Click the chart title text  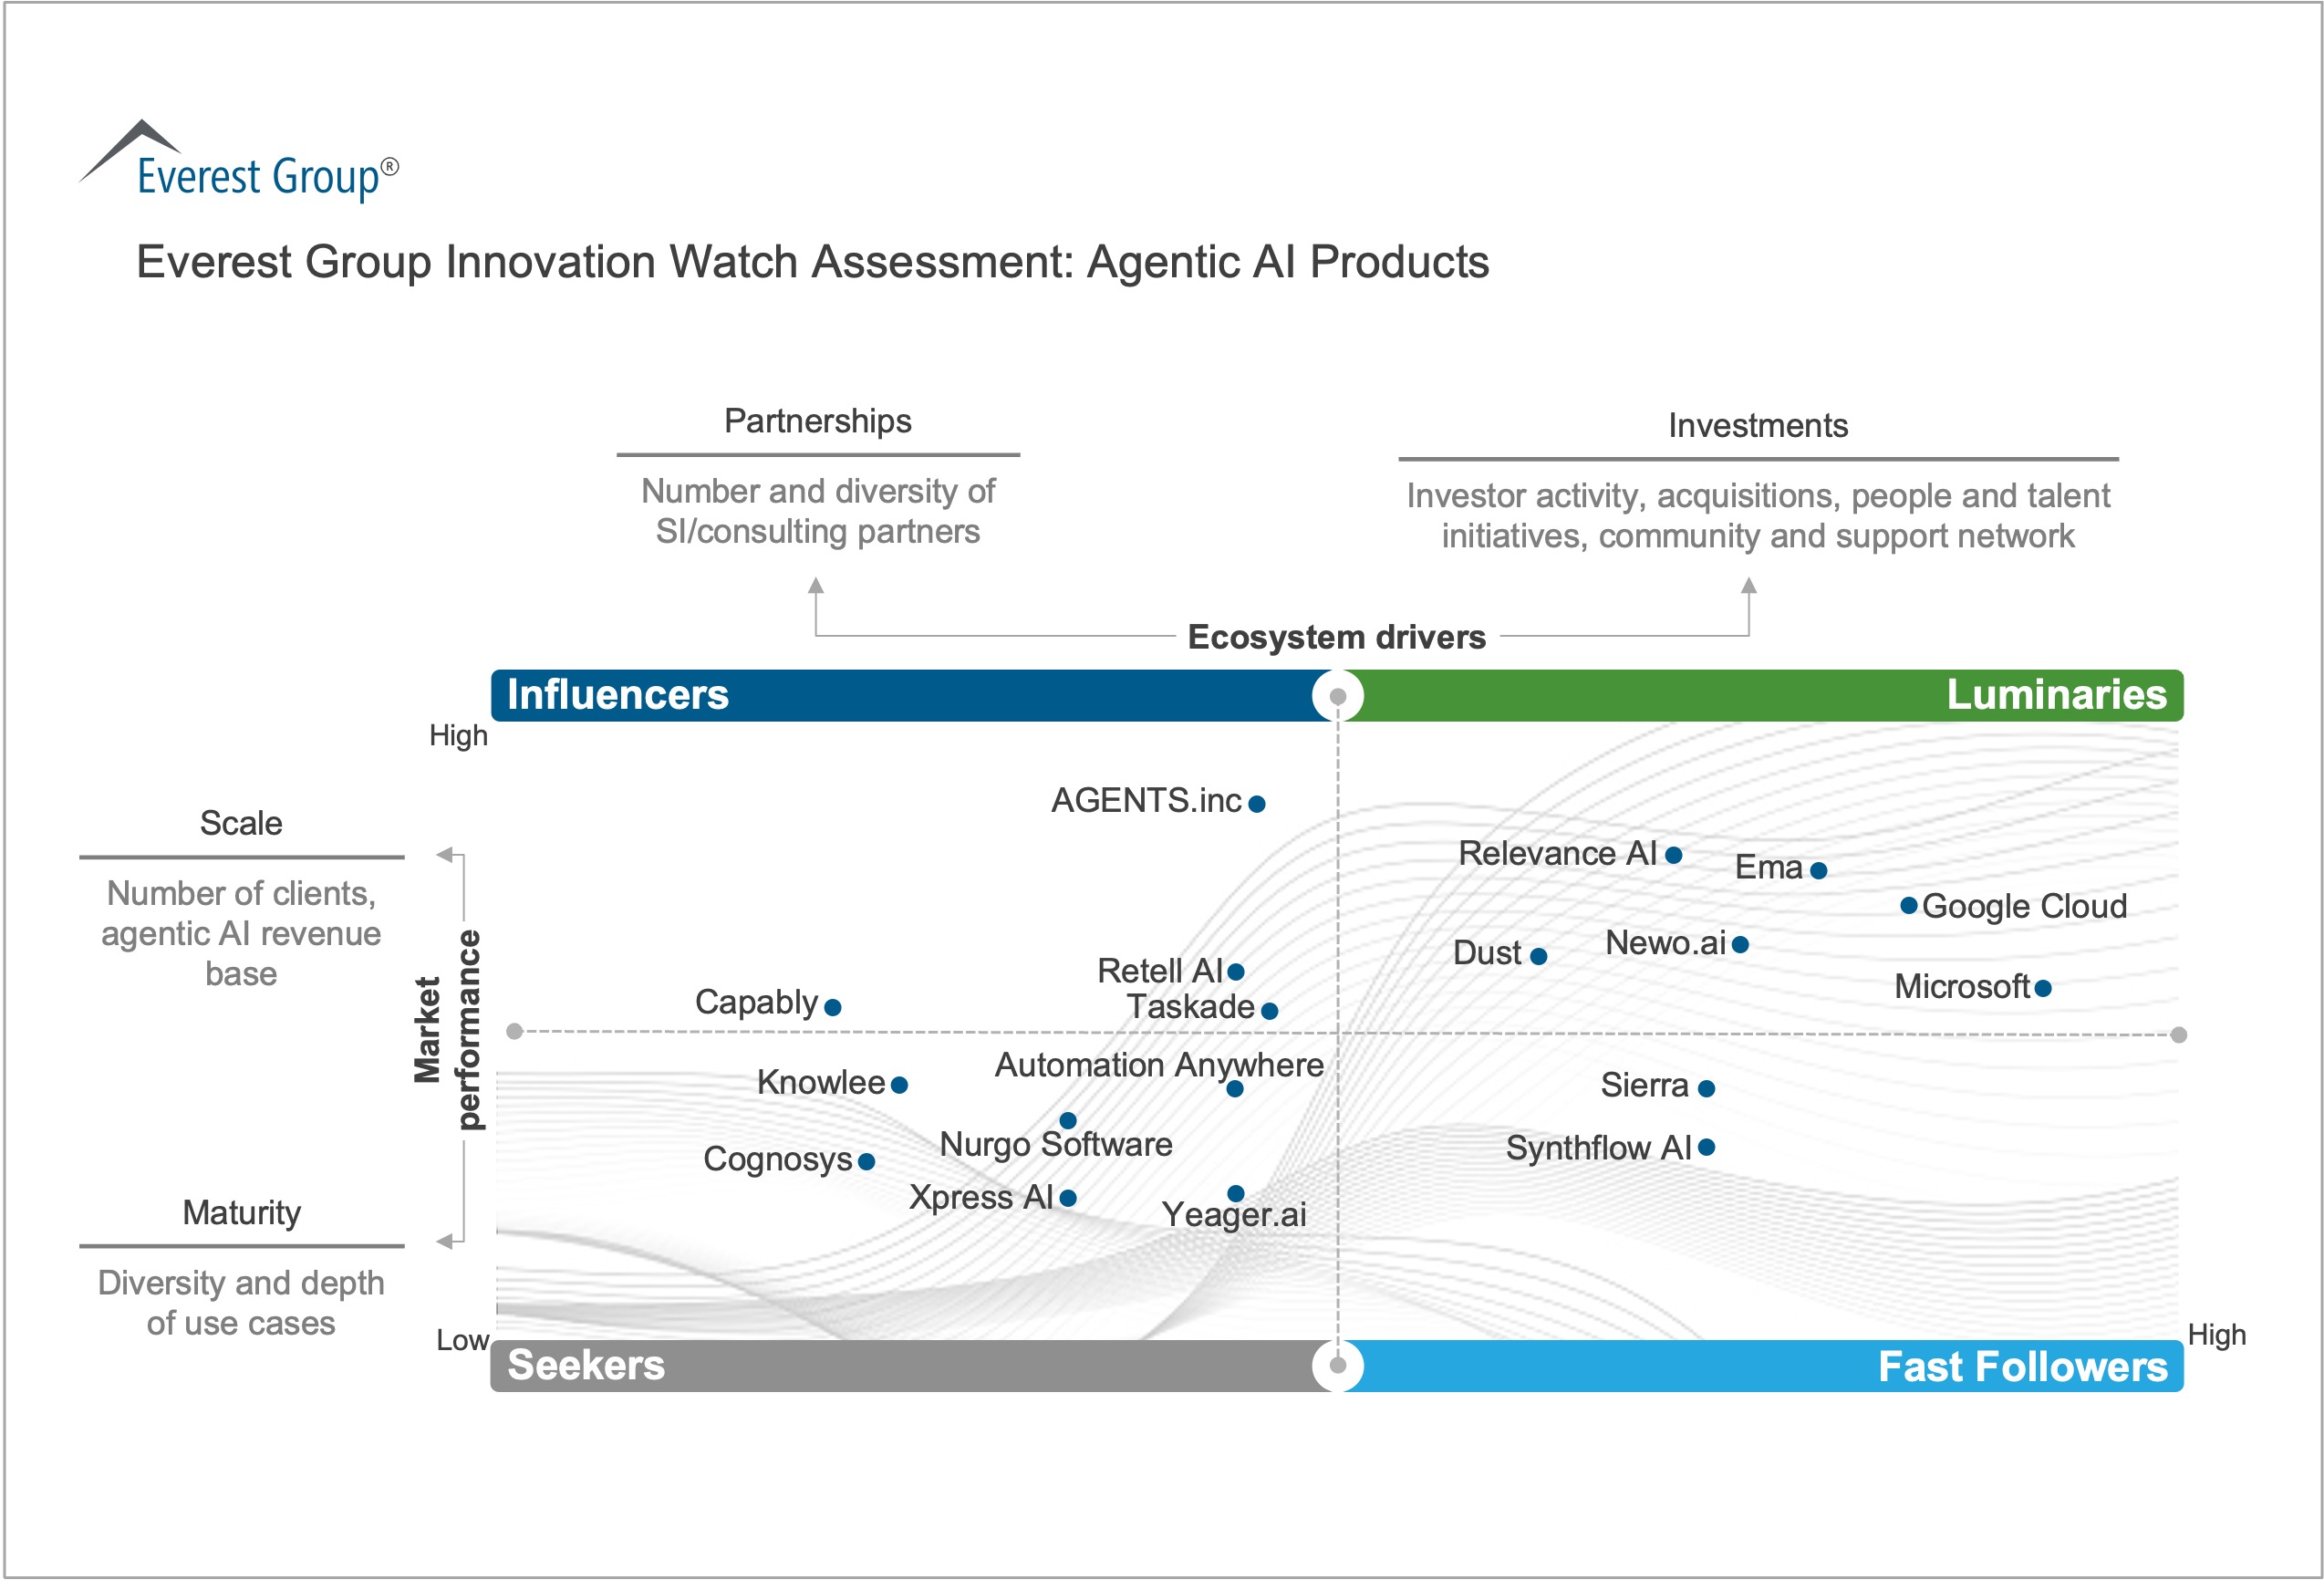(812, 262)
